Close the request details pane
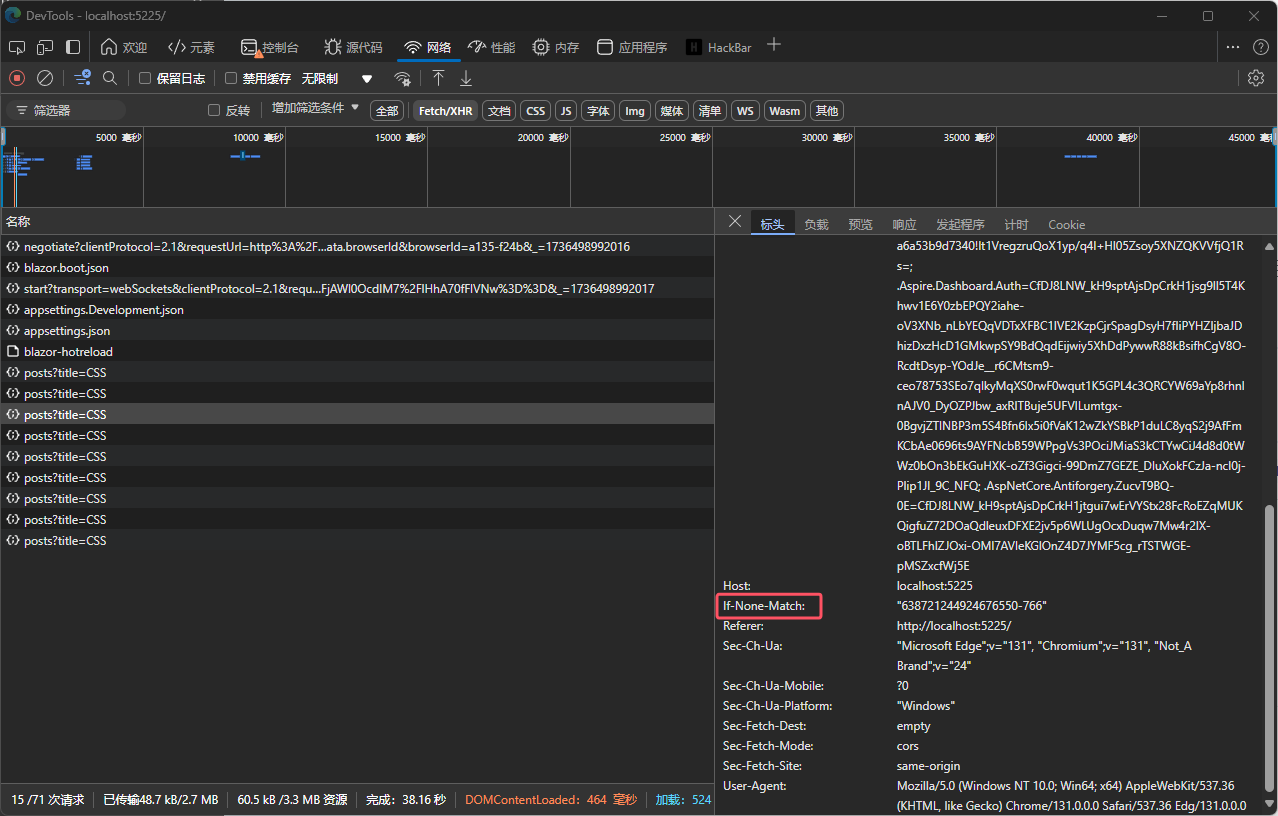 (x=735, y=222)
